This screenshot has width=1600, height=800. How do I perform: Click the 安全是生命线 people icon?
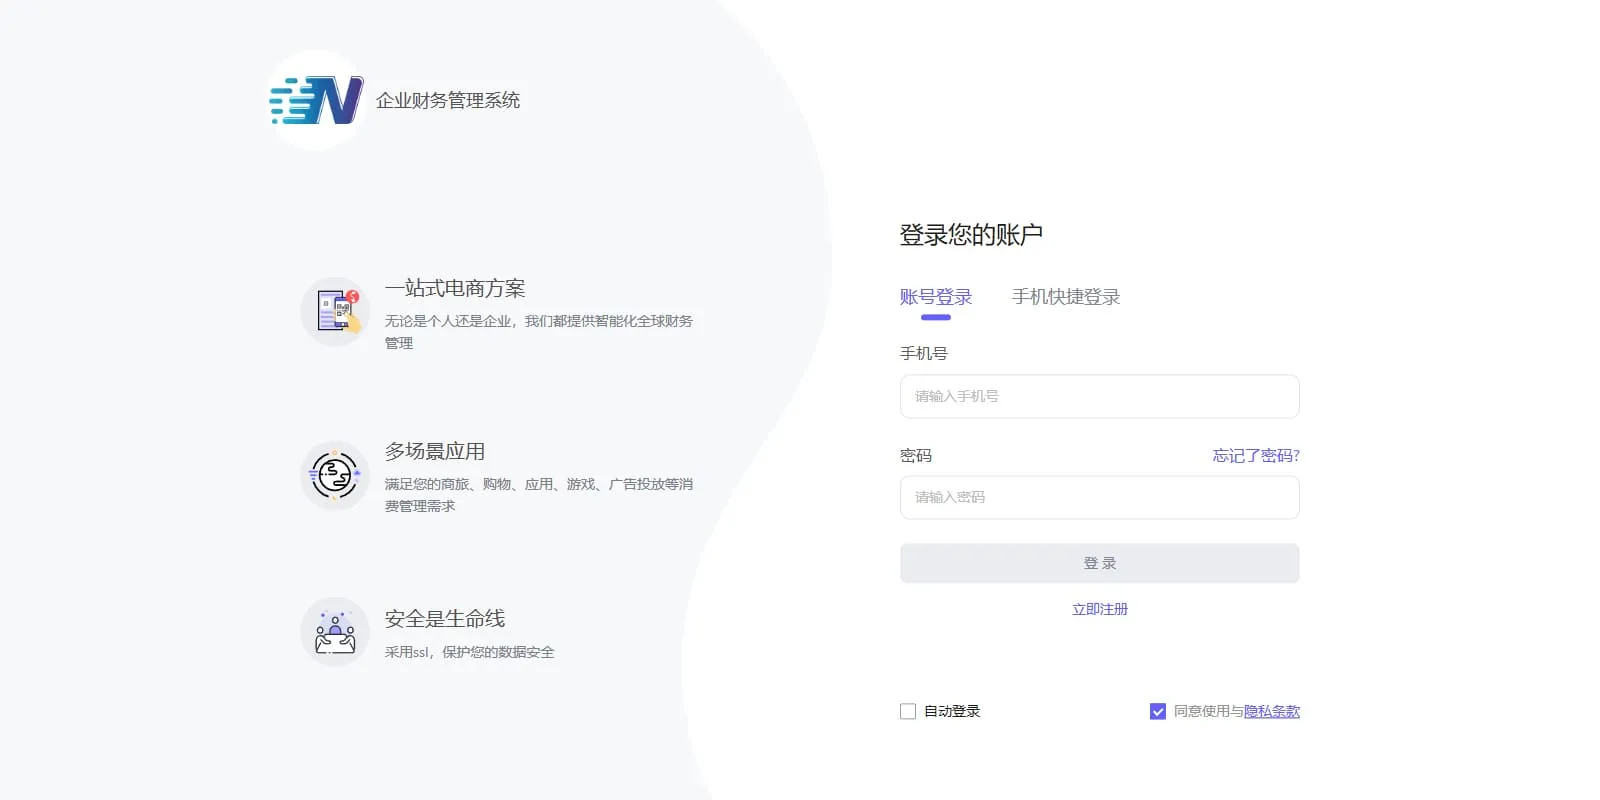335,632
